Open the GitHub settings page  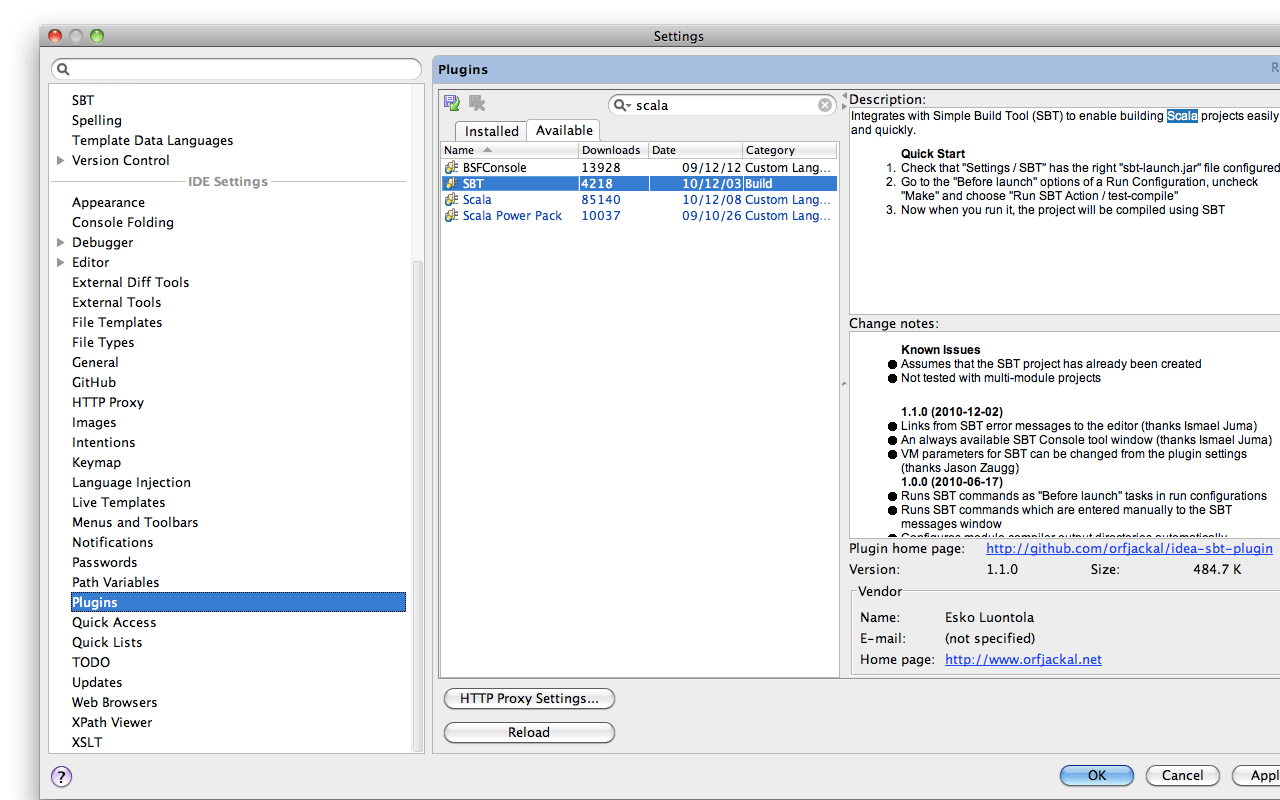click(x=94, y=382)
